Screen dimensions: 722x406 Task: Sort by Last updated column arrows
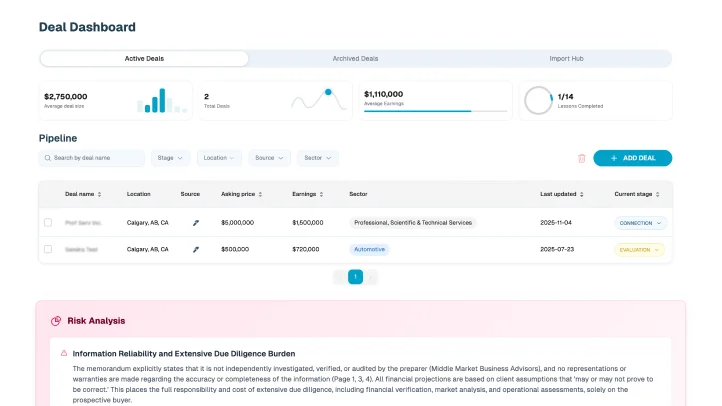pos(582,194)
